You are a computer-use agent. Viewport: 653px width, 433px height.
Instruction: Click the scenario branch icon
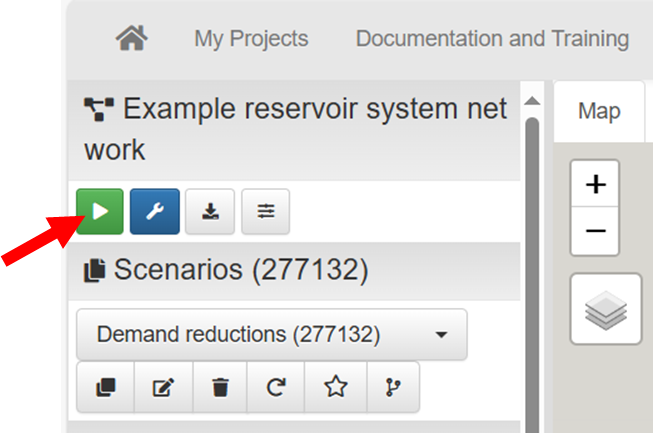point(392,388)
